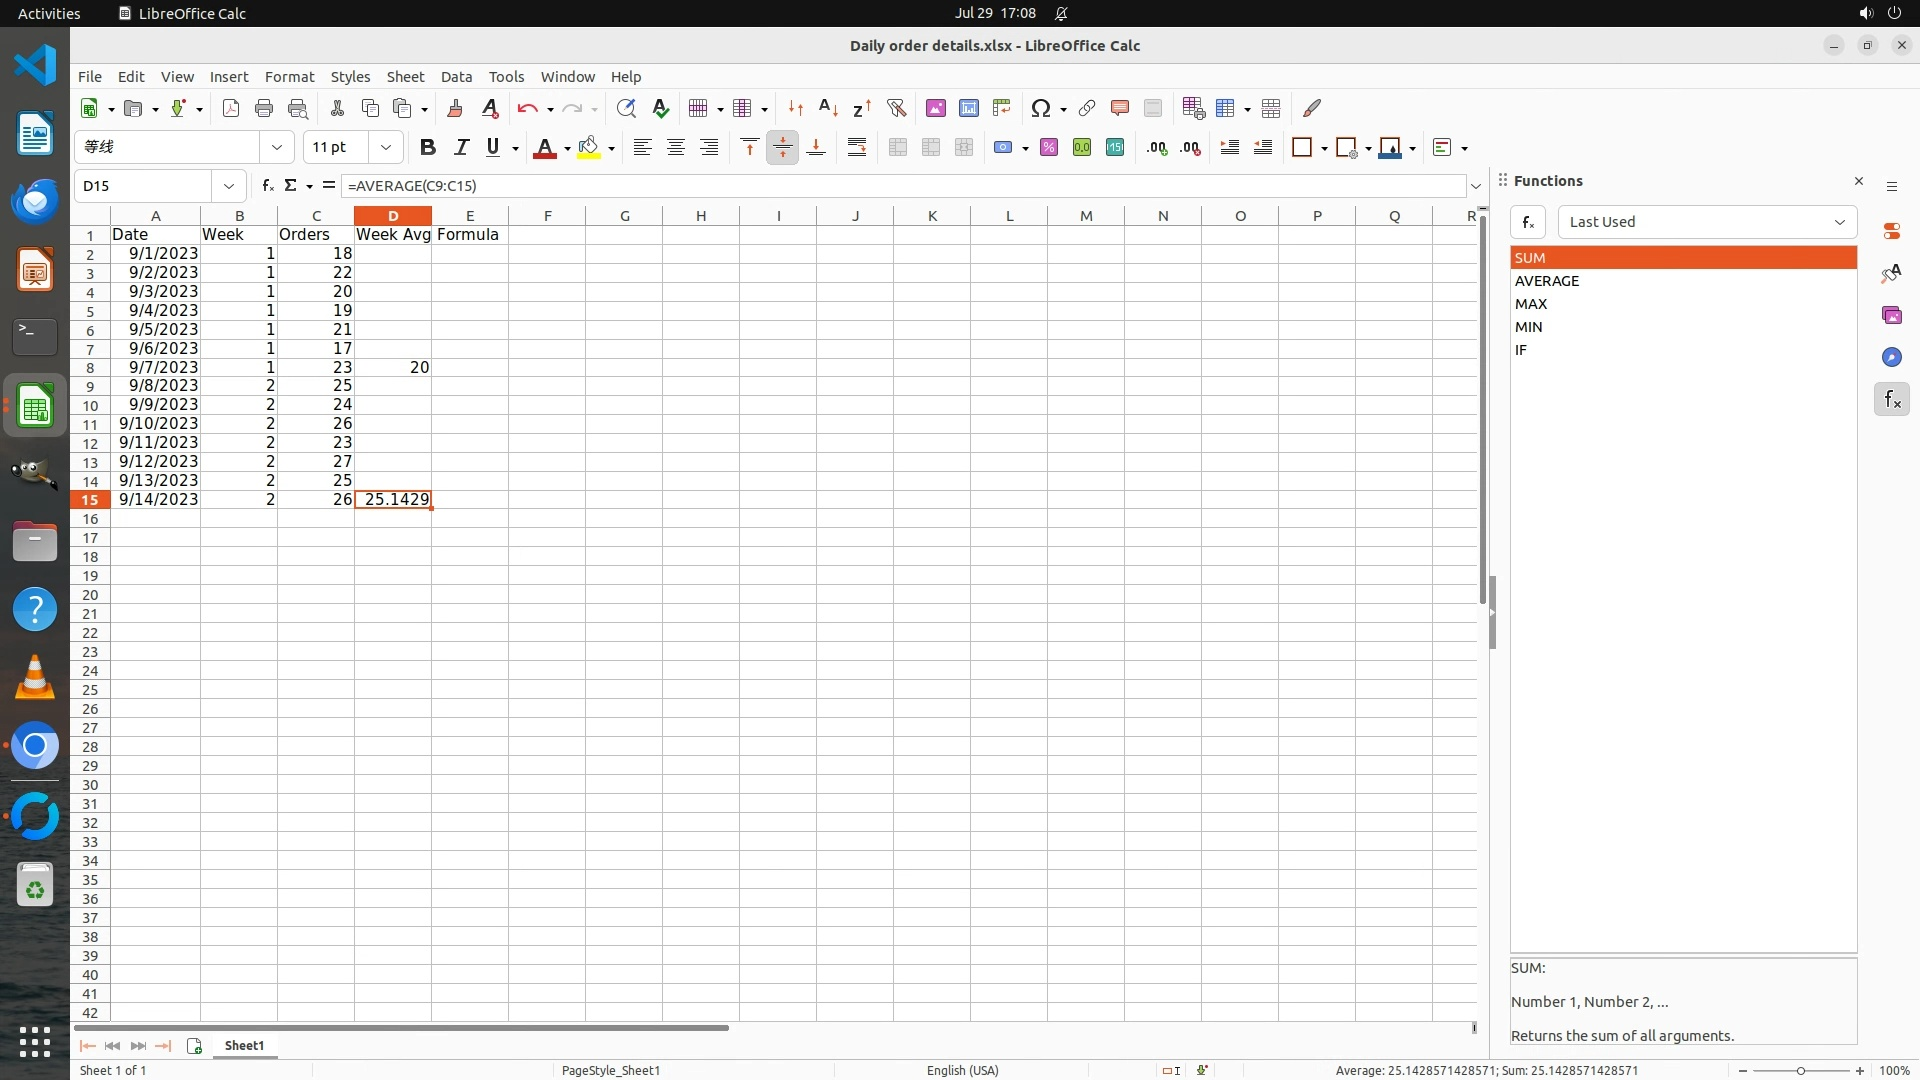Toggle Bold formatting
The image size is (1920, 1080).
(427, 147)
